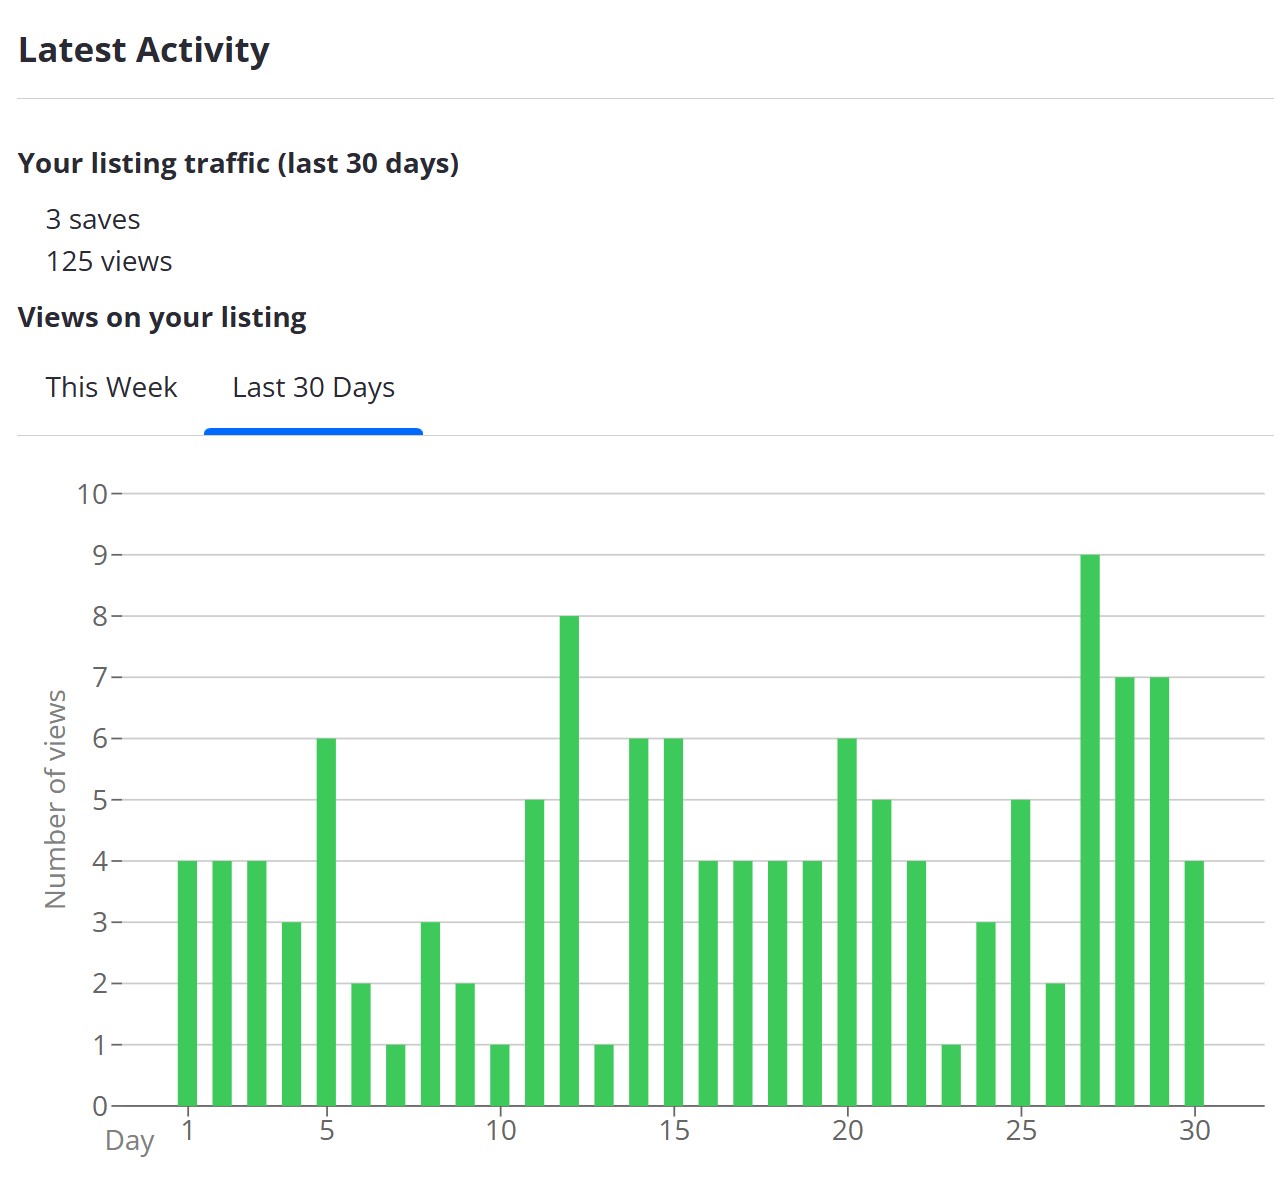1279x1193 pixels.
Task: Click the day 20 bar in chart
Action: (x=847, y=921)
